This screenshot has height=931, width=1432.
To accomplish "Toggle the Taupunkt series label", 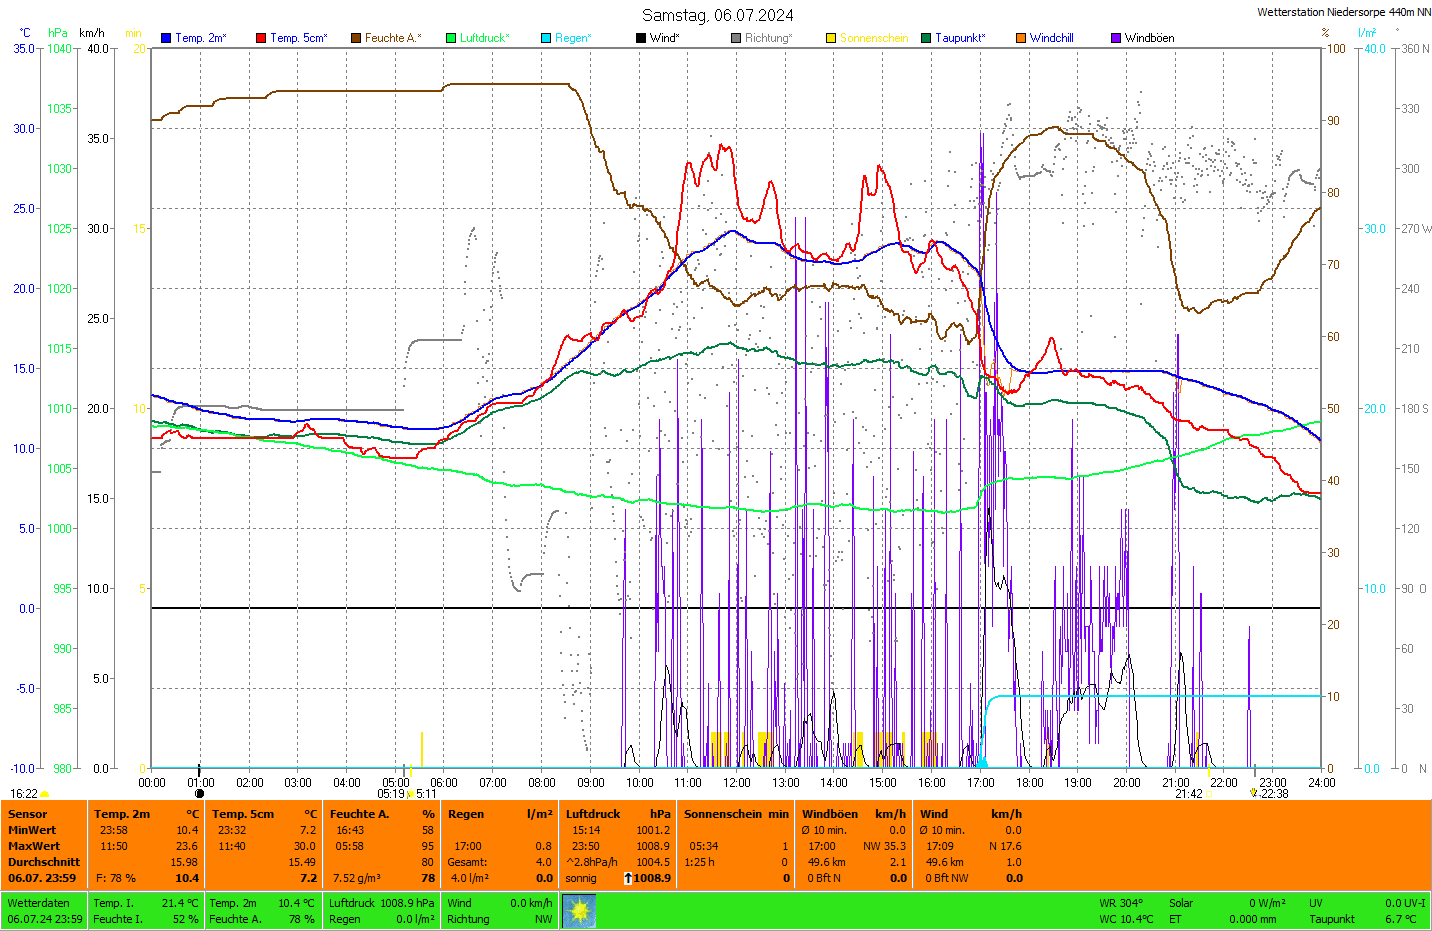I will tap(959, 38).
